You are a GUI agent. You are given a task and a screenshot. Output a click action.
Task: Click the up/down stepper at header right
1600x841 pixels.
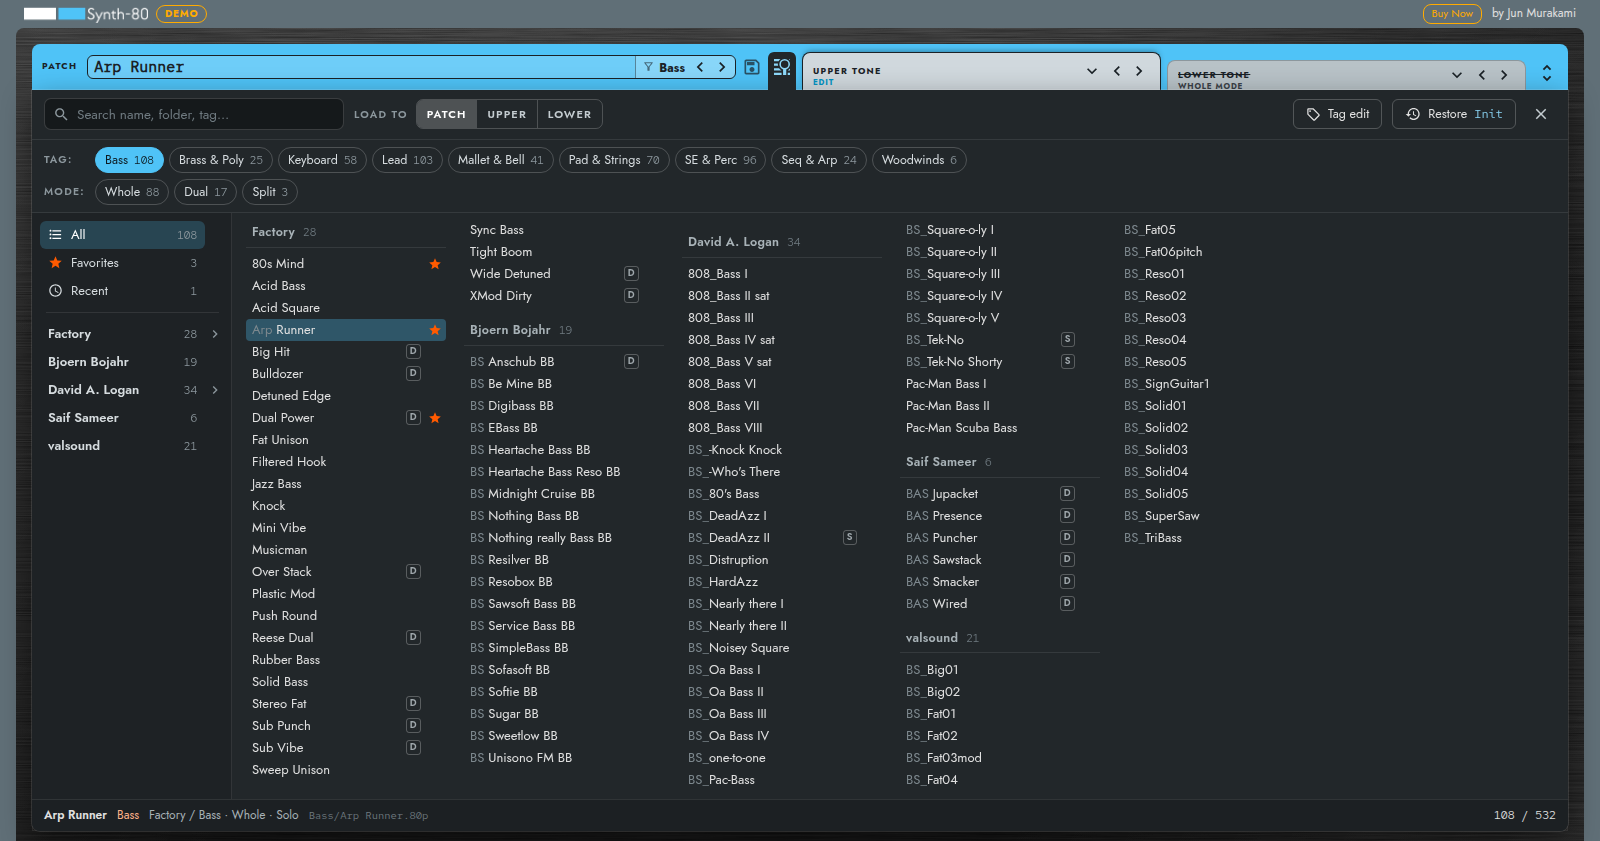tap(1547, 74)
